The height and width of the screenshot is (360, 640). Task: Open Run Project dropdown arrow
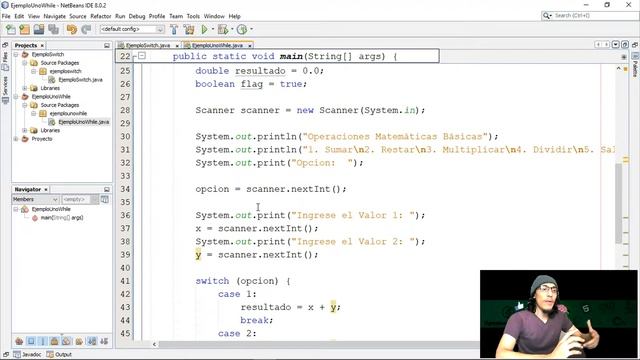tap(213, 29)
